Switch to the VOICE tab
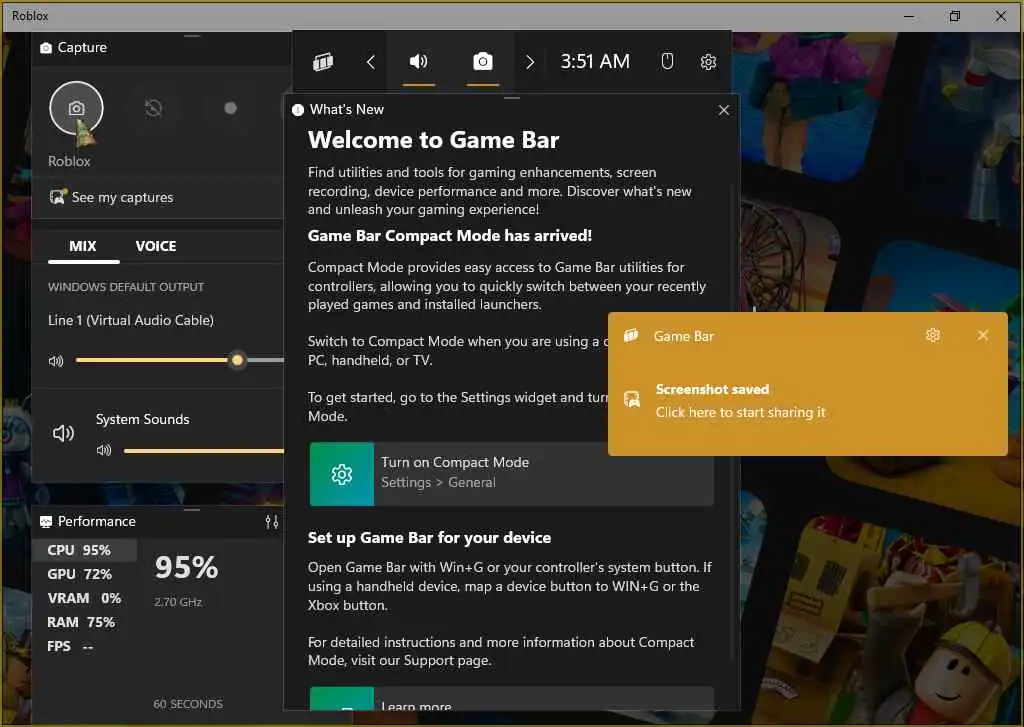The height and width of the screenshot is (727, 1024). coord(156,246)
